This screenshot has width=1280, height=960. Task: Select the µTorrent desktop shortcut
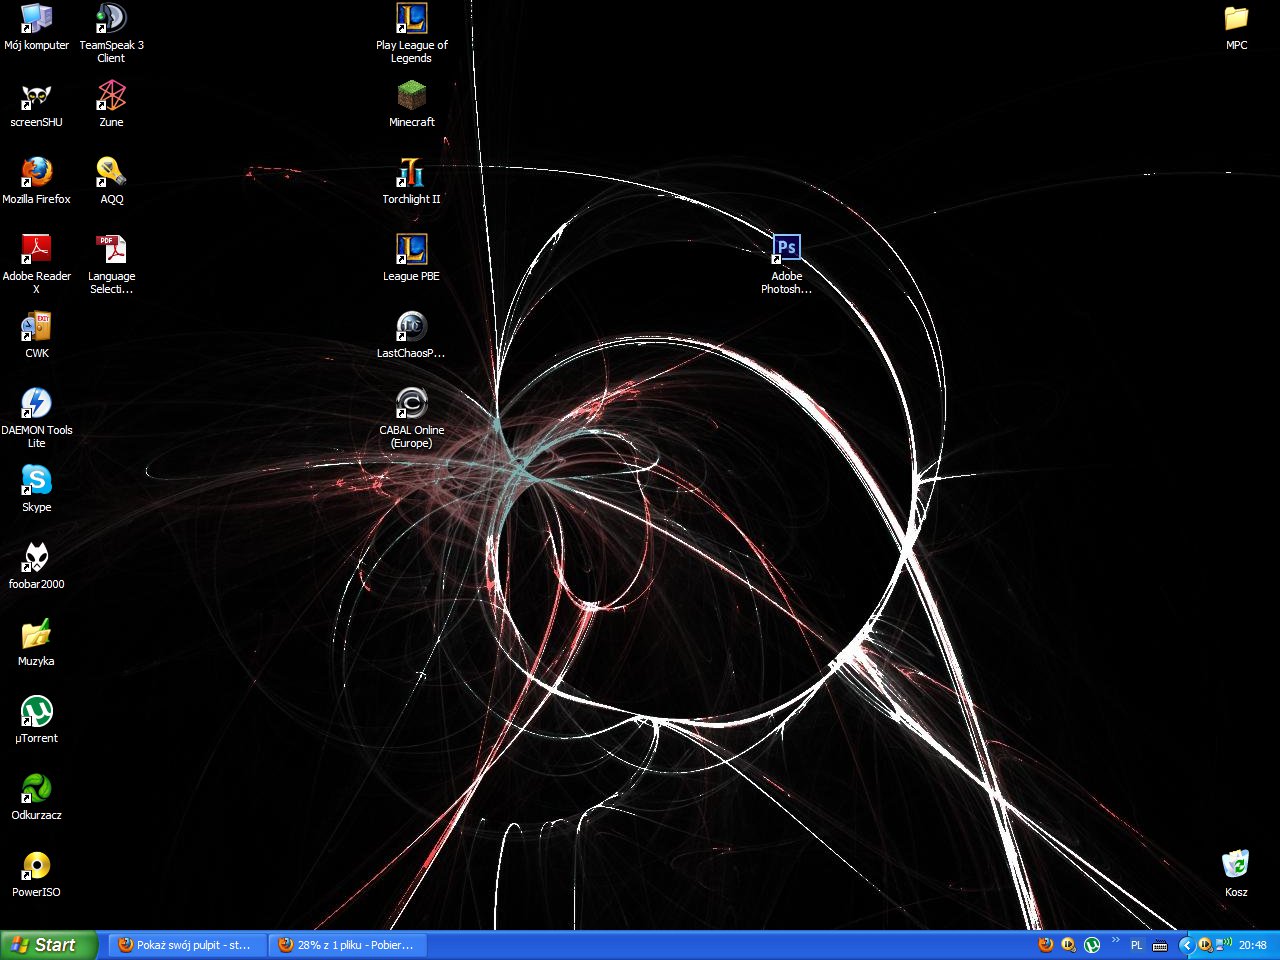click(36, 720)
